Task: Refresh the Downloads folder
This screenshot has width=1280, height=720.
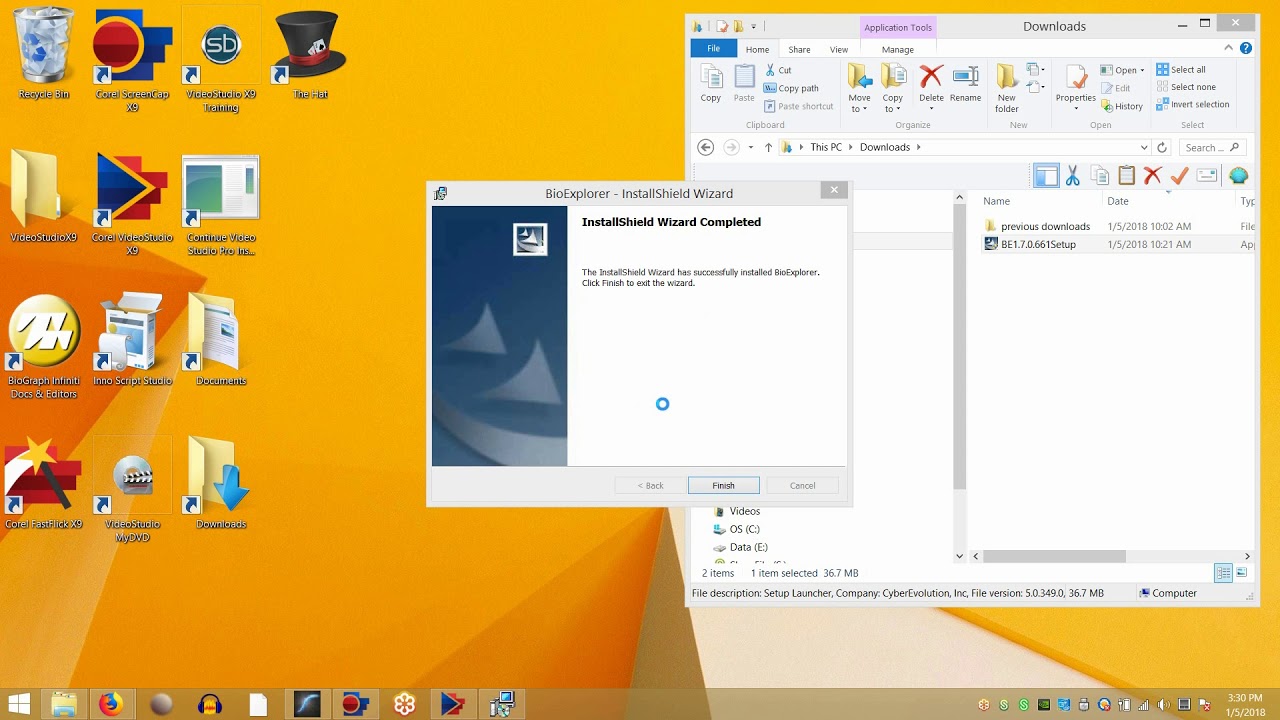Action: [x=1162, y=147]
